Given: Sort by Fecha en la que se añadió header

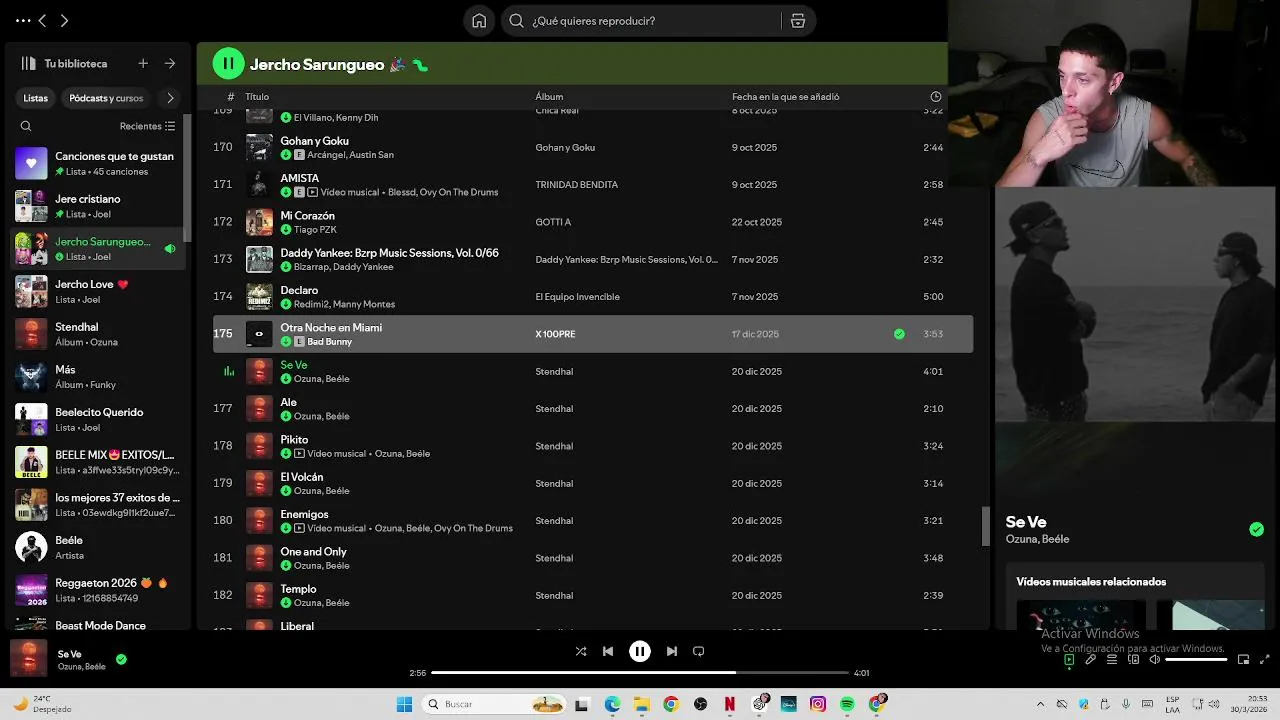Looking at the screenshot, I should click(785, 97).
